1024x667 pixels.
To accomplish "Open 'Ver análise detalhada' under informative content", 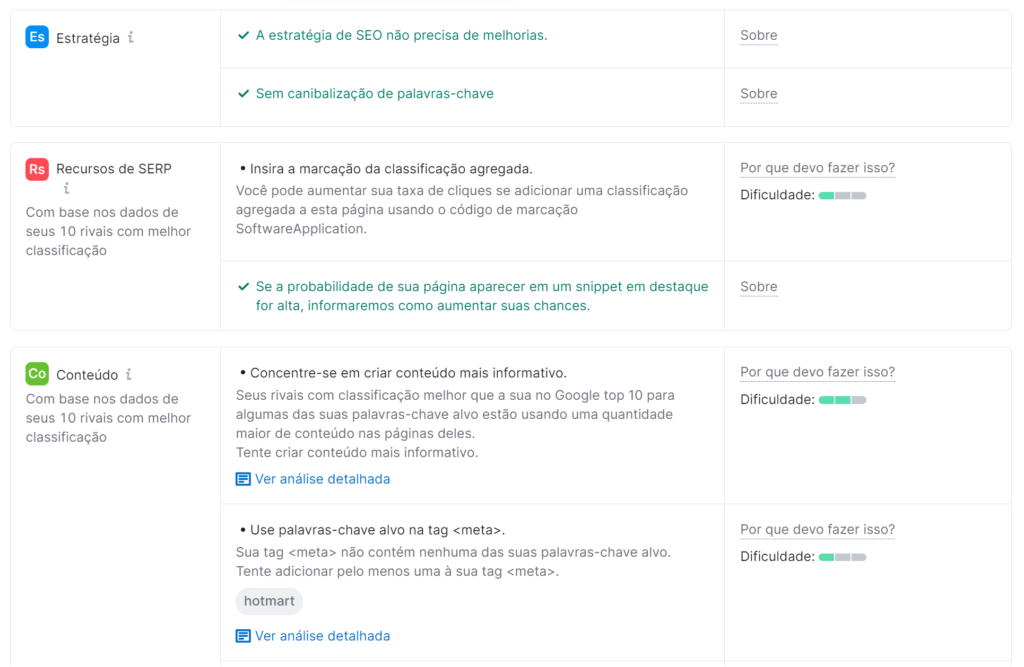I will [x=322, y=479].
